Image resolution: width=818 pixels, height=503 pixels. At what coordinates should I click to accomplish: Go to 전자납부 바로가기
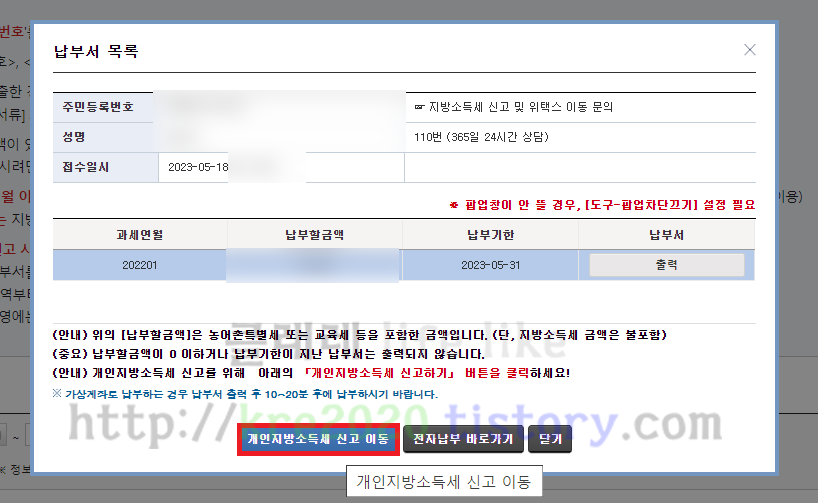tap(463, 439)
